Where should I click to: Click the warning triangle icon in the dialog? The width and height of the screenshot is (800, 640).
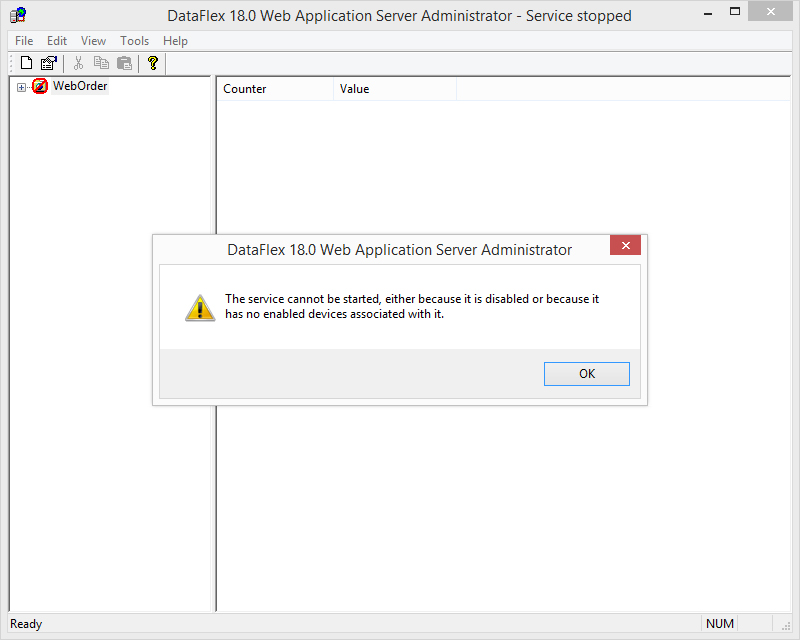pyautogui.click(x=200, y=307)
